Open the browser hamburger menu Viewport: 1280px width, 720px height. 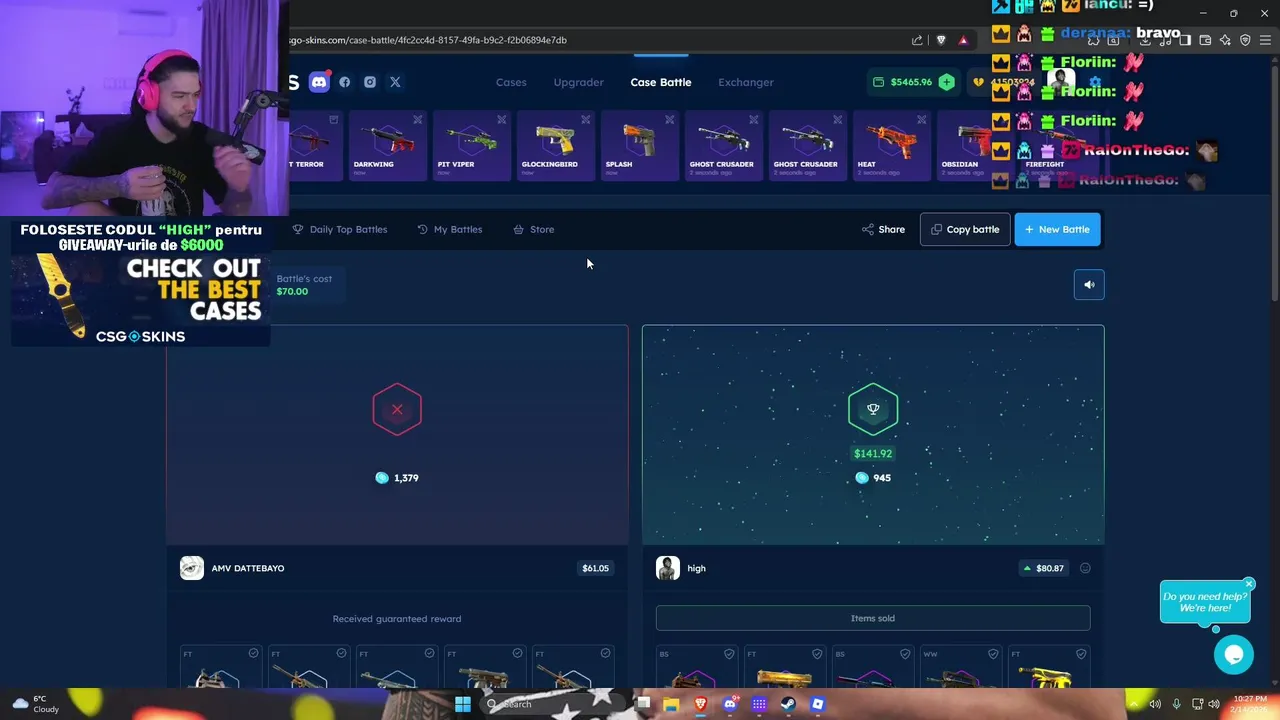point(1266,40)
